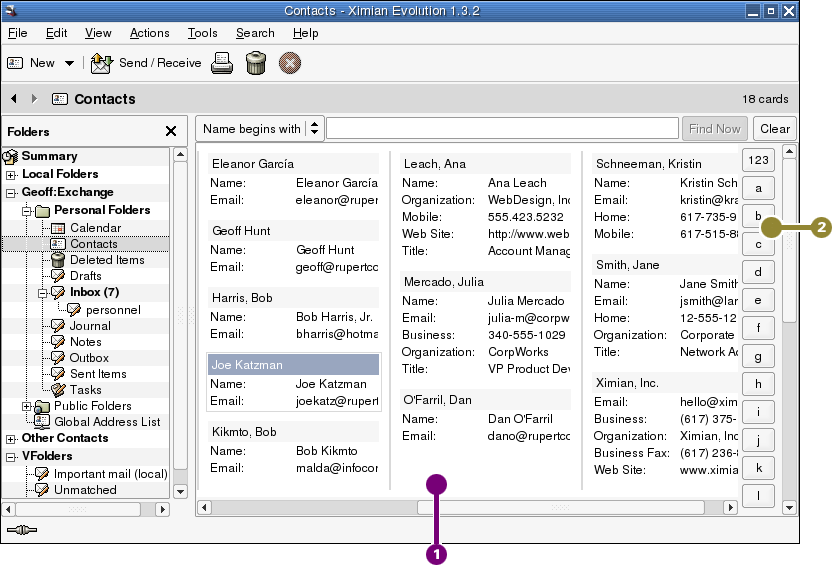Image resolution: width=834 pixels, height=567 pixels.
Task: Open the Calendar folder
Action: (x=95, y=228)
